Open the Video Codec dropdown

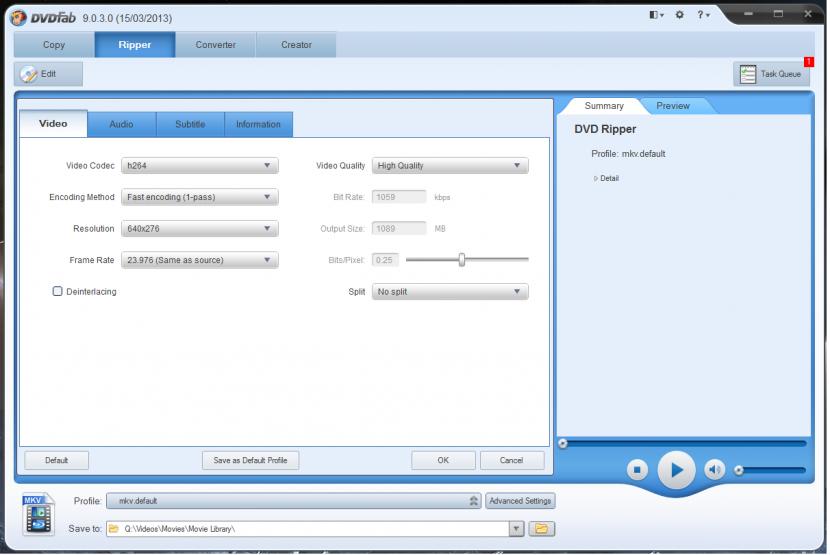(x=199, y=166)
